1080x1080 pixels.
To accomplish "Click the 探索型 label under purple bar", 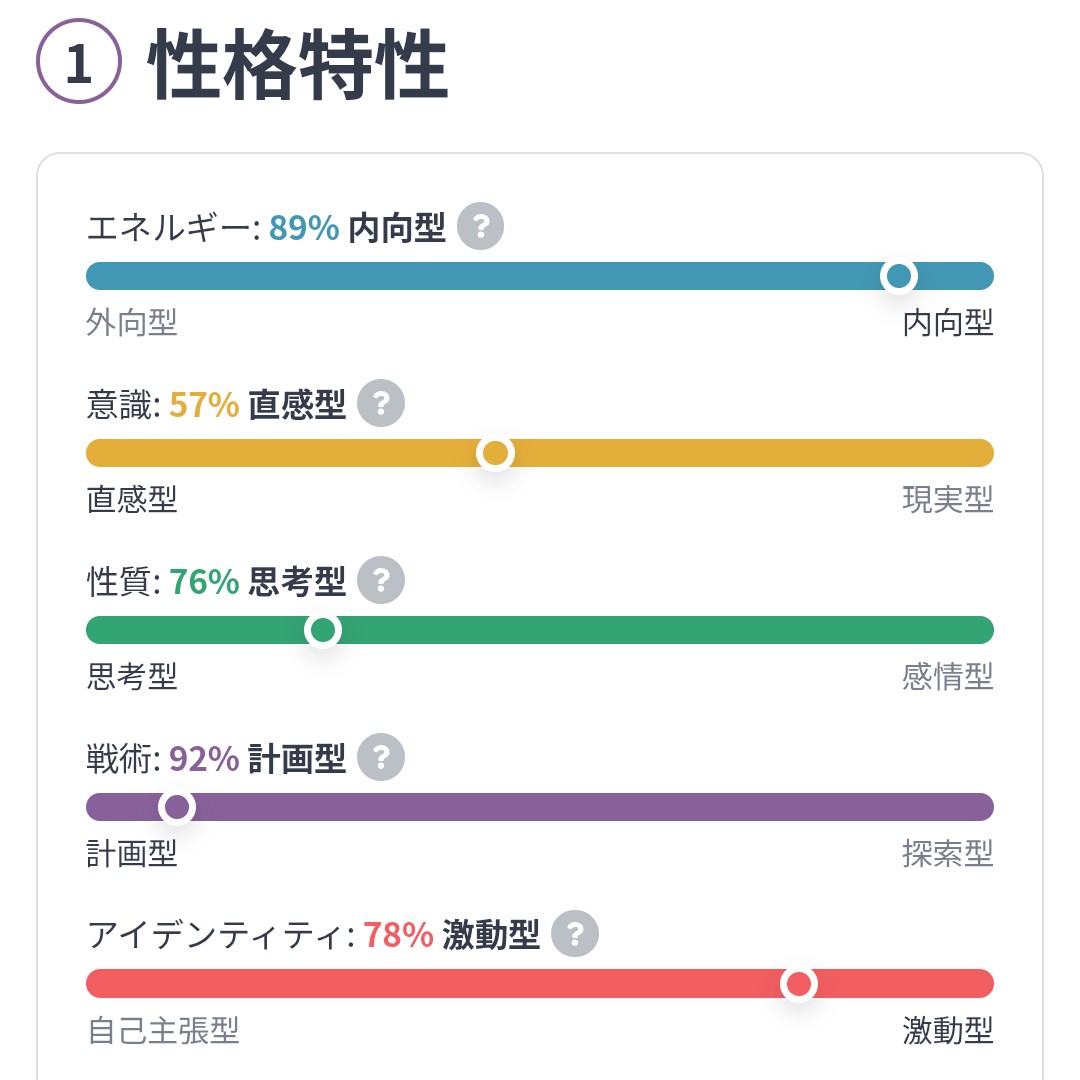I will 947,854.
